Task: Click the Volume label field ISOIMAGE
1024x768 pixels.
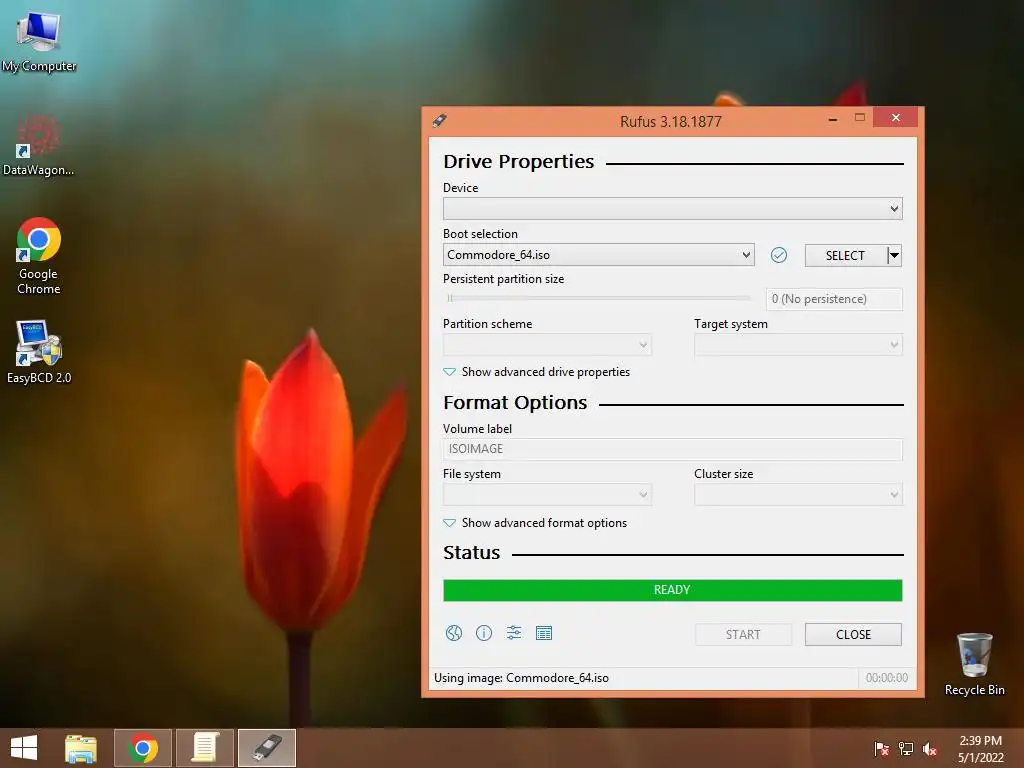Action: [x=673, y=449]
